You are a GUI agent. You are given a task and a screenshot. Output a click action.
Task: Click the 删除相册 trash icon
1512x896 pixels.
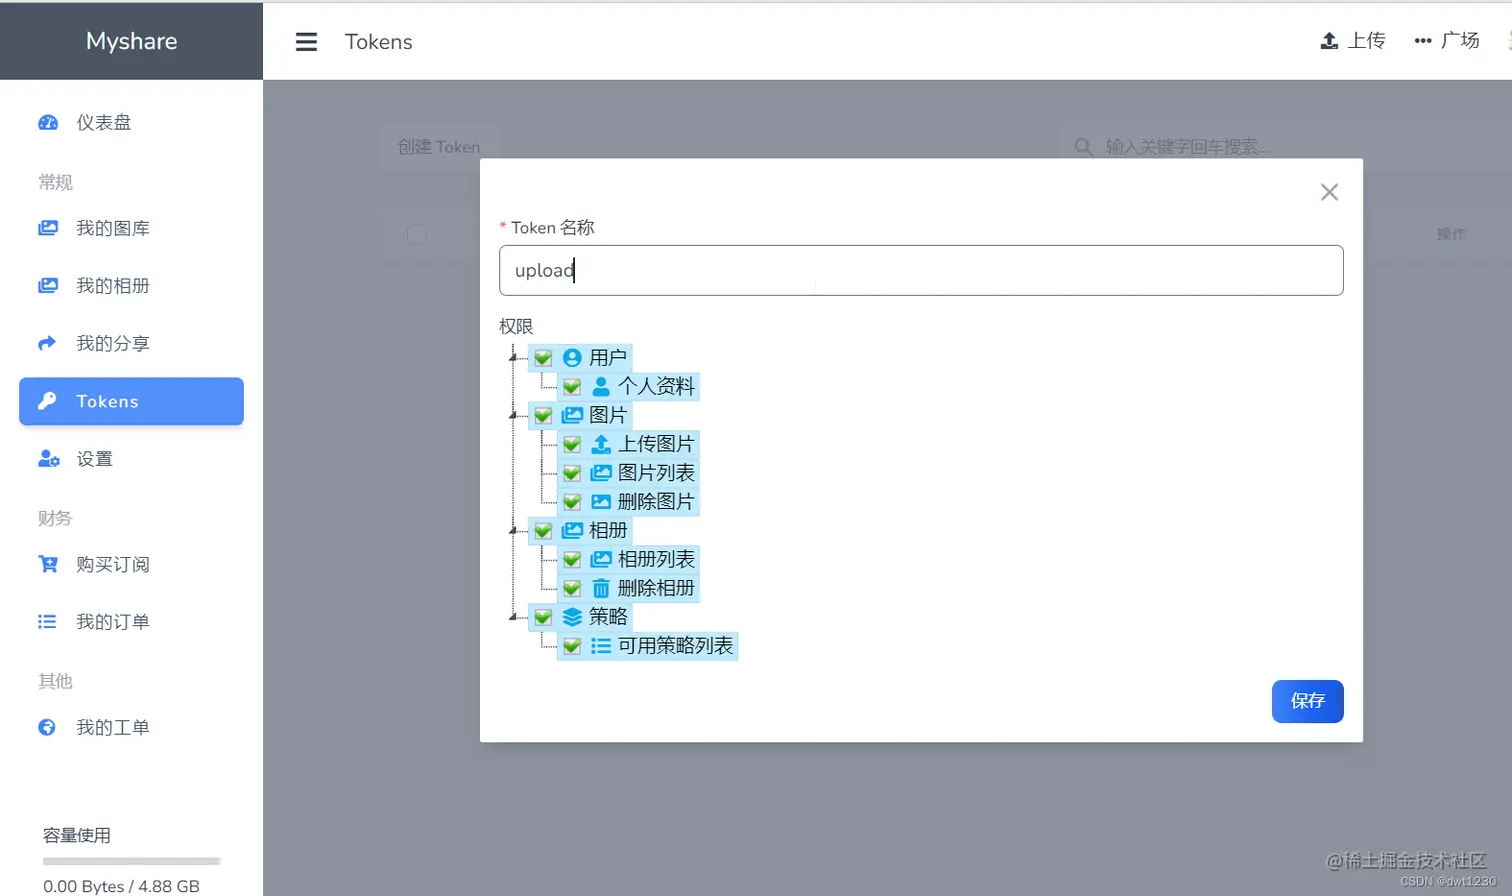[x=601, y=588]
